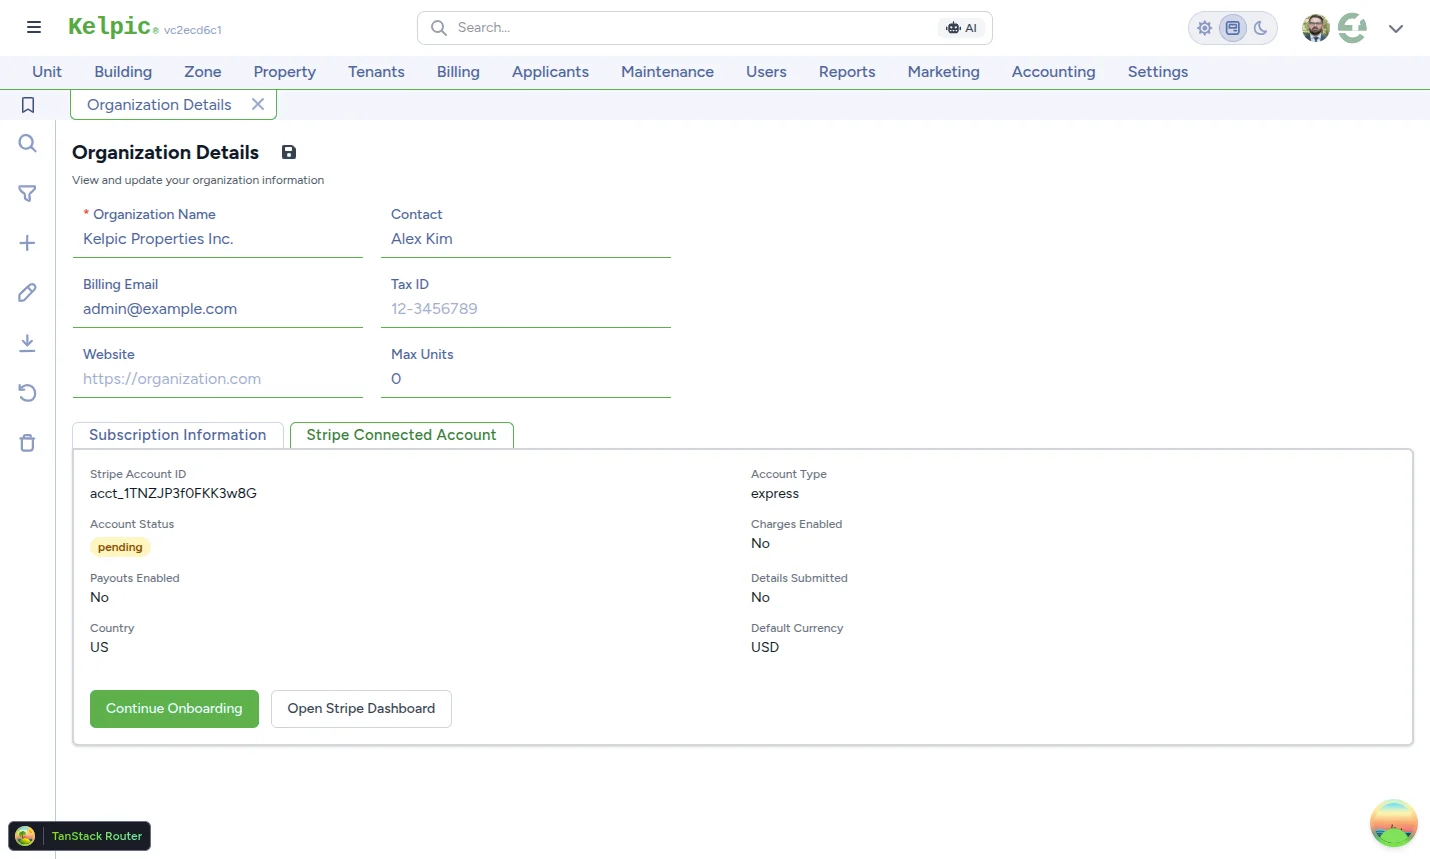Click the sidebar add plus icon
This screenshot has width=1430, height=859.
(28, 243)
